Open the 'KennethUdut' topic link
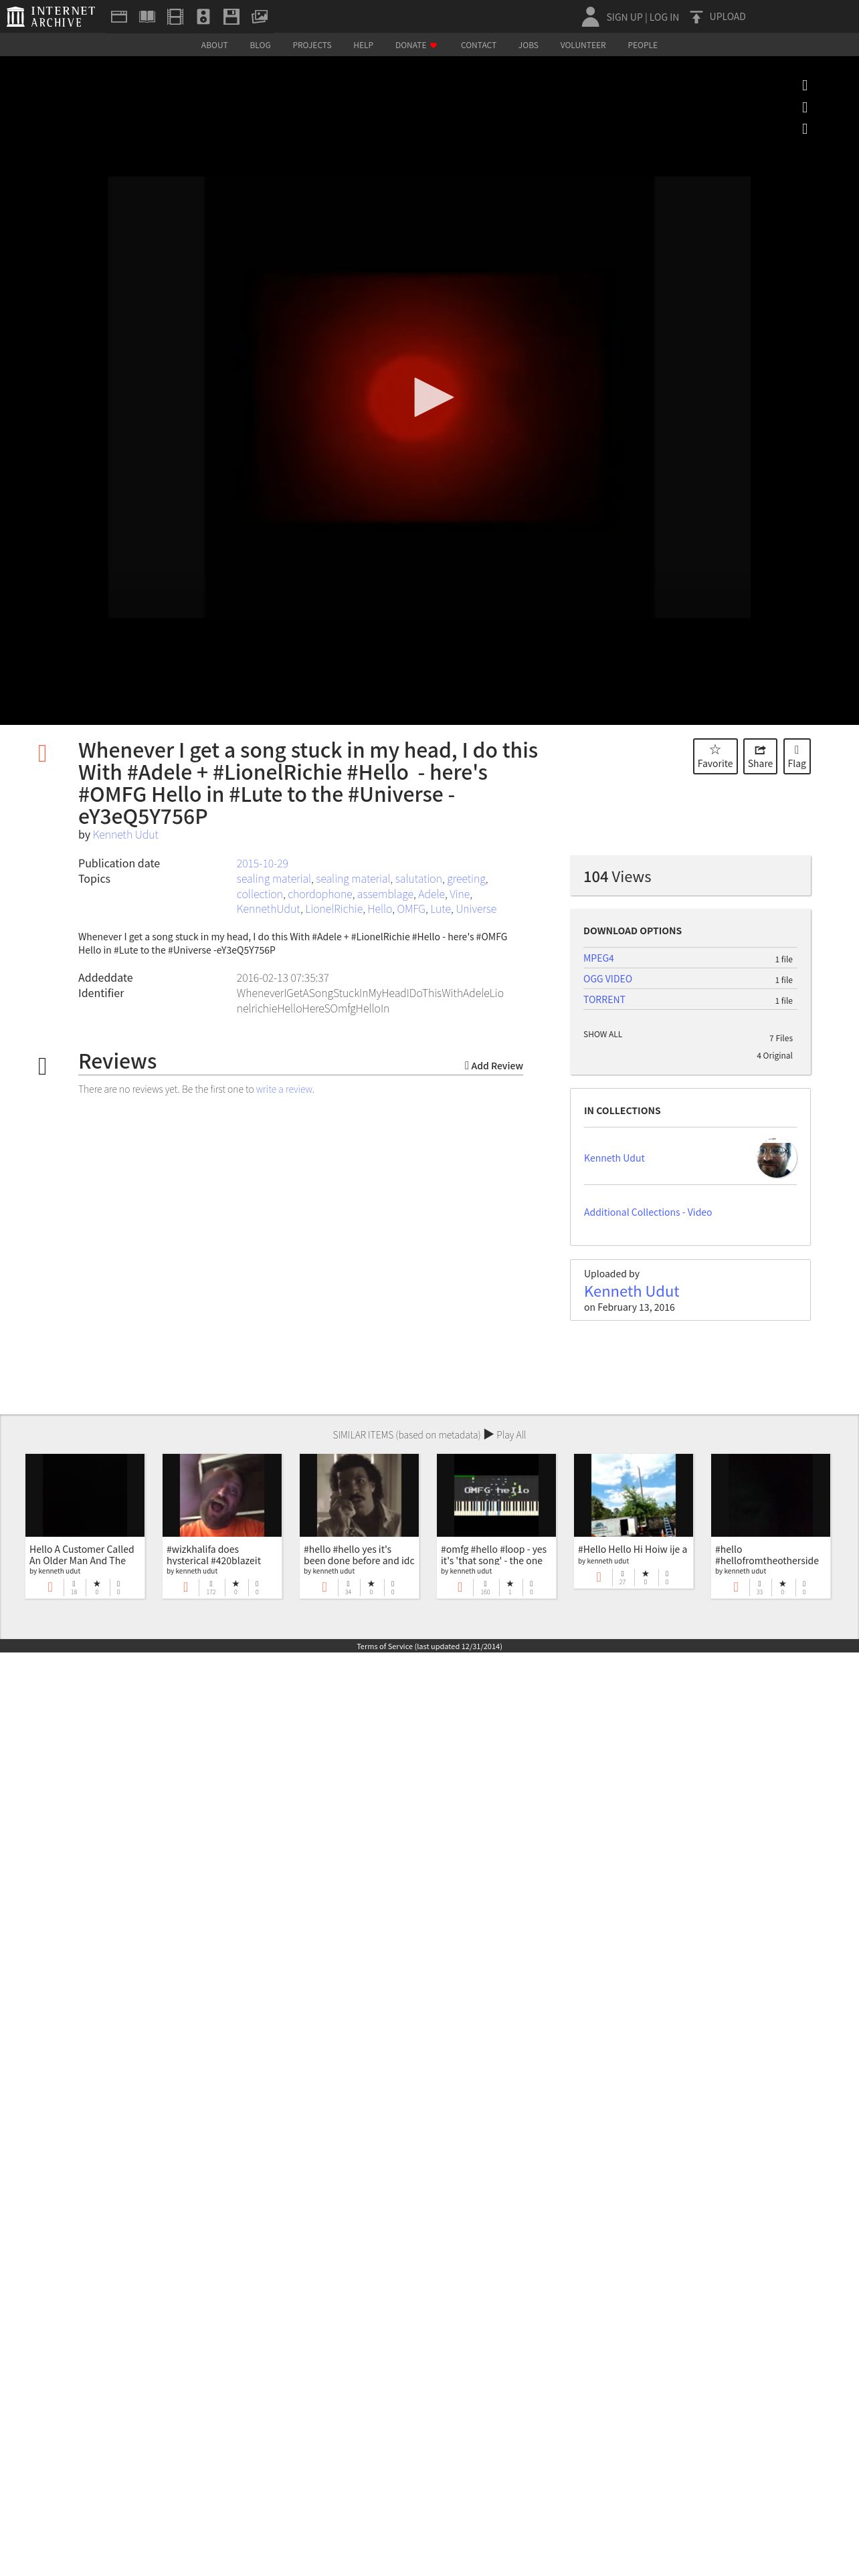859x2576 pixels. [268, 909]
